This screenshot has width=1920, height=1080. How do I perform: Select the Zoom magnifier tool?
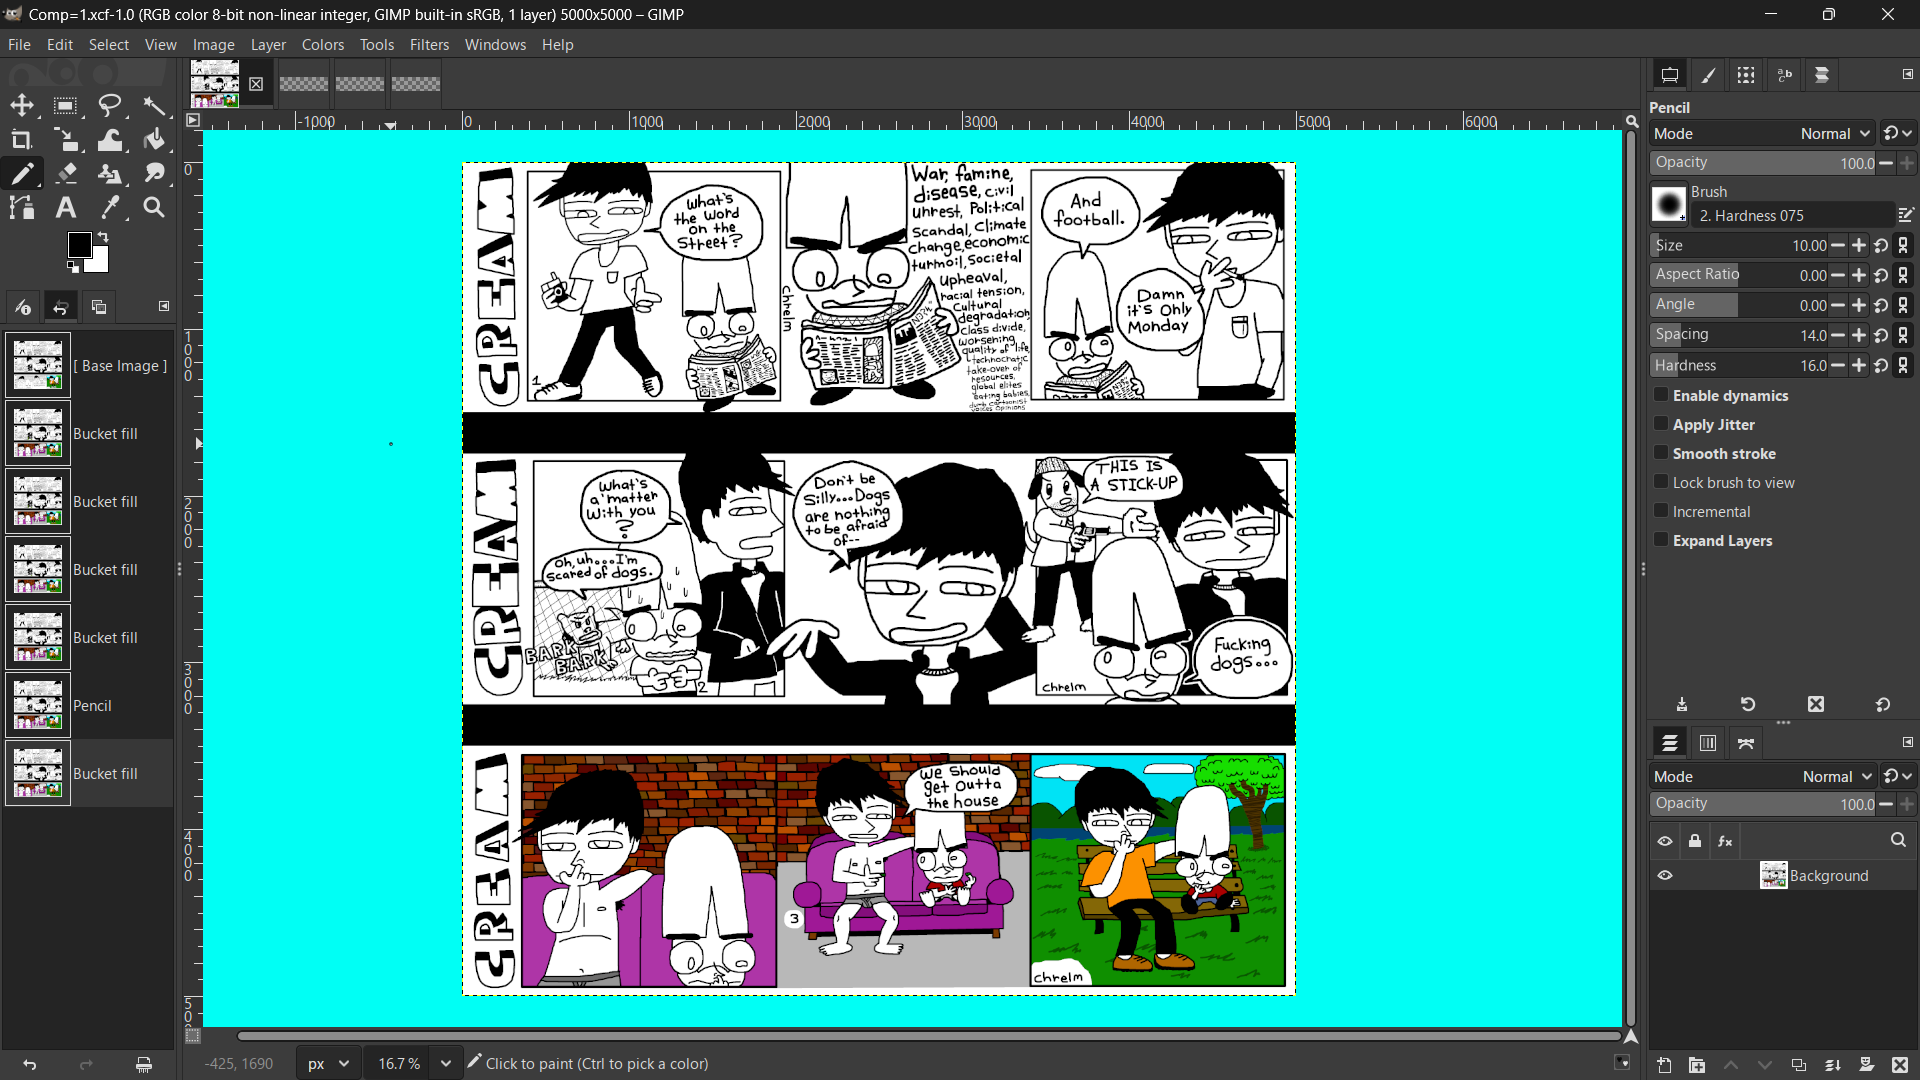[x=154, y=207]
